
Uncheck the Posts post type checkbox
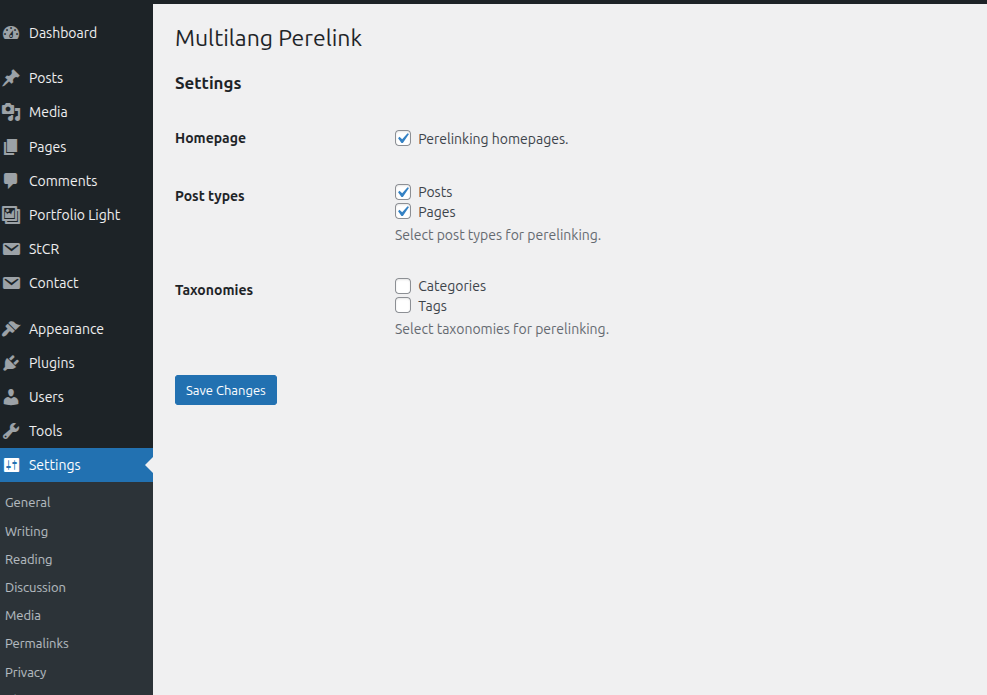pos(403,192)
